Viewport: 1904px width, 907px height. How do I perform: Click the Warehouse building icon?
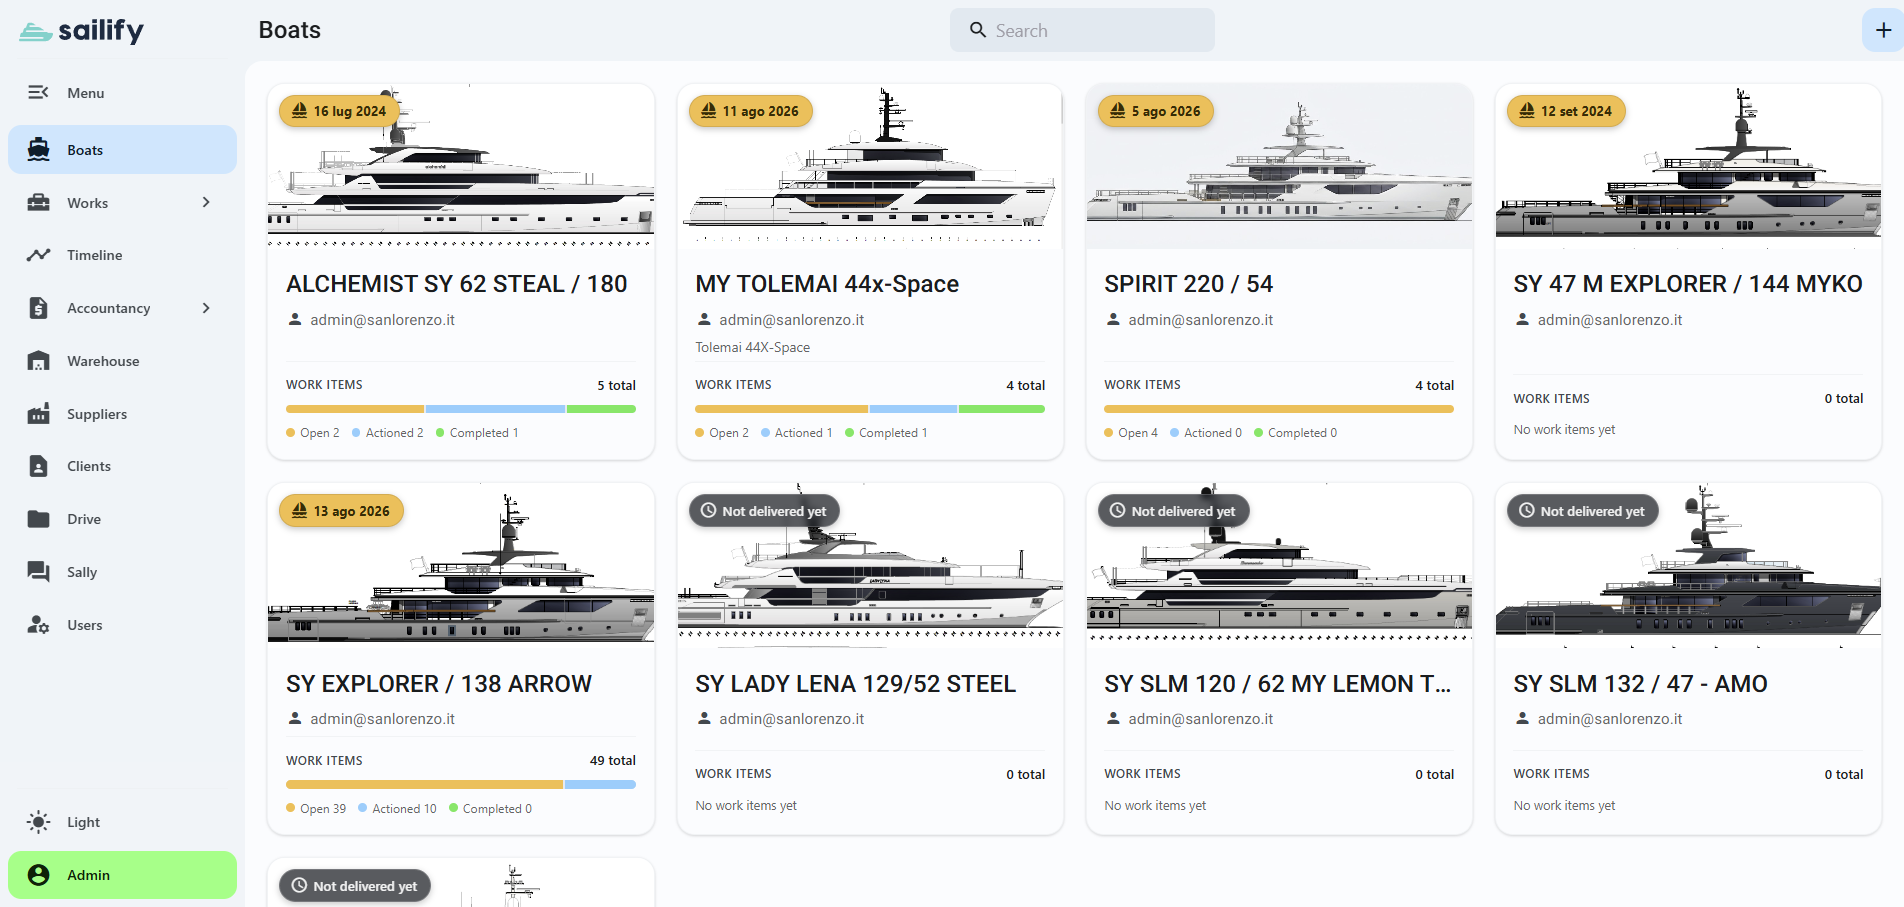point(38,361)
